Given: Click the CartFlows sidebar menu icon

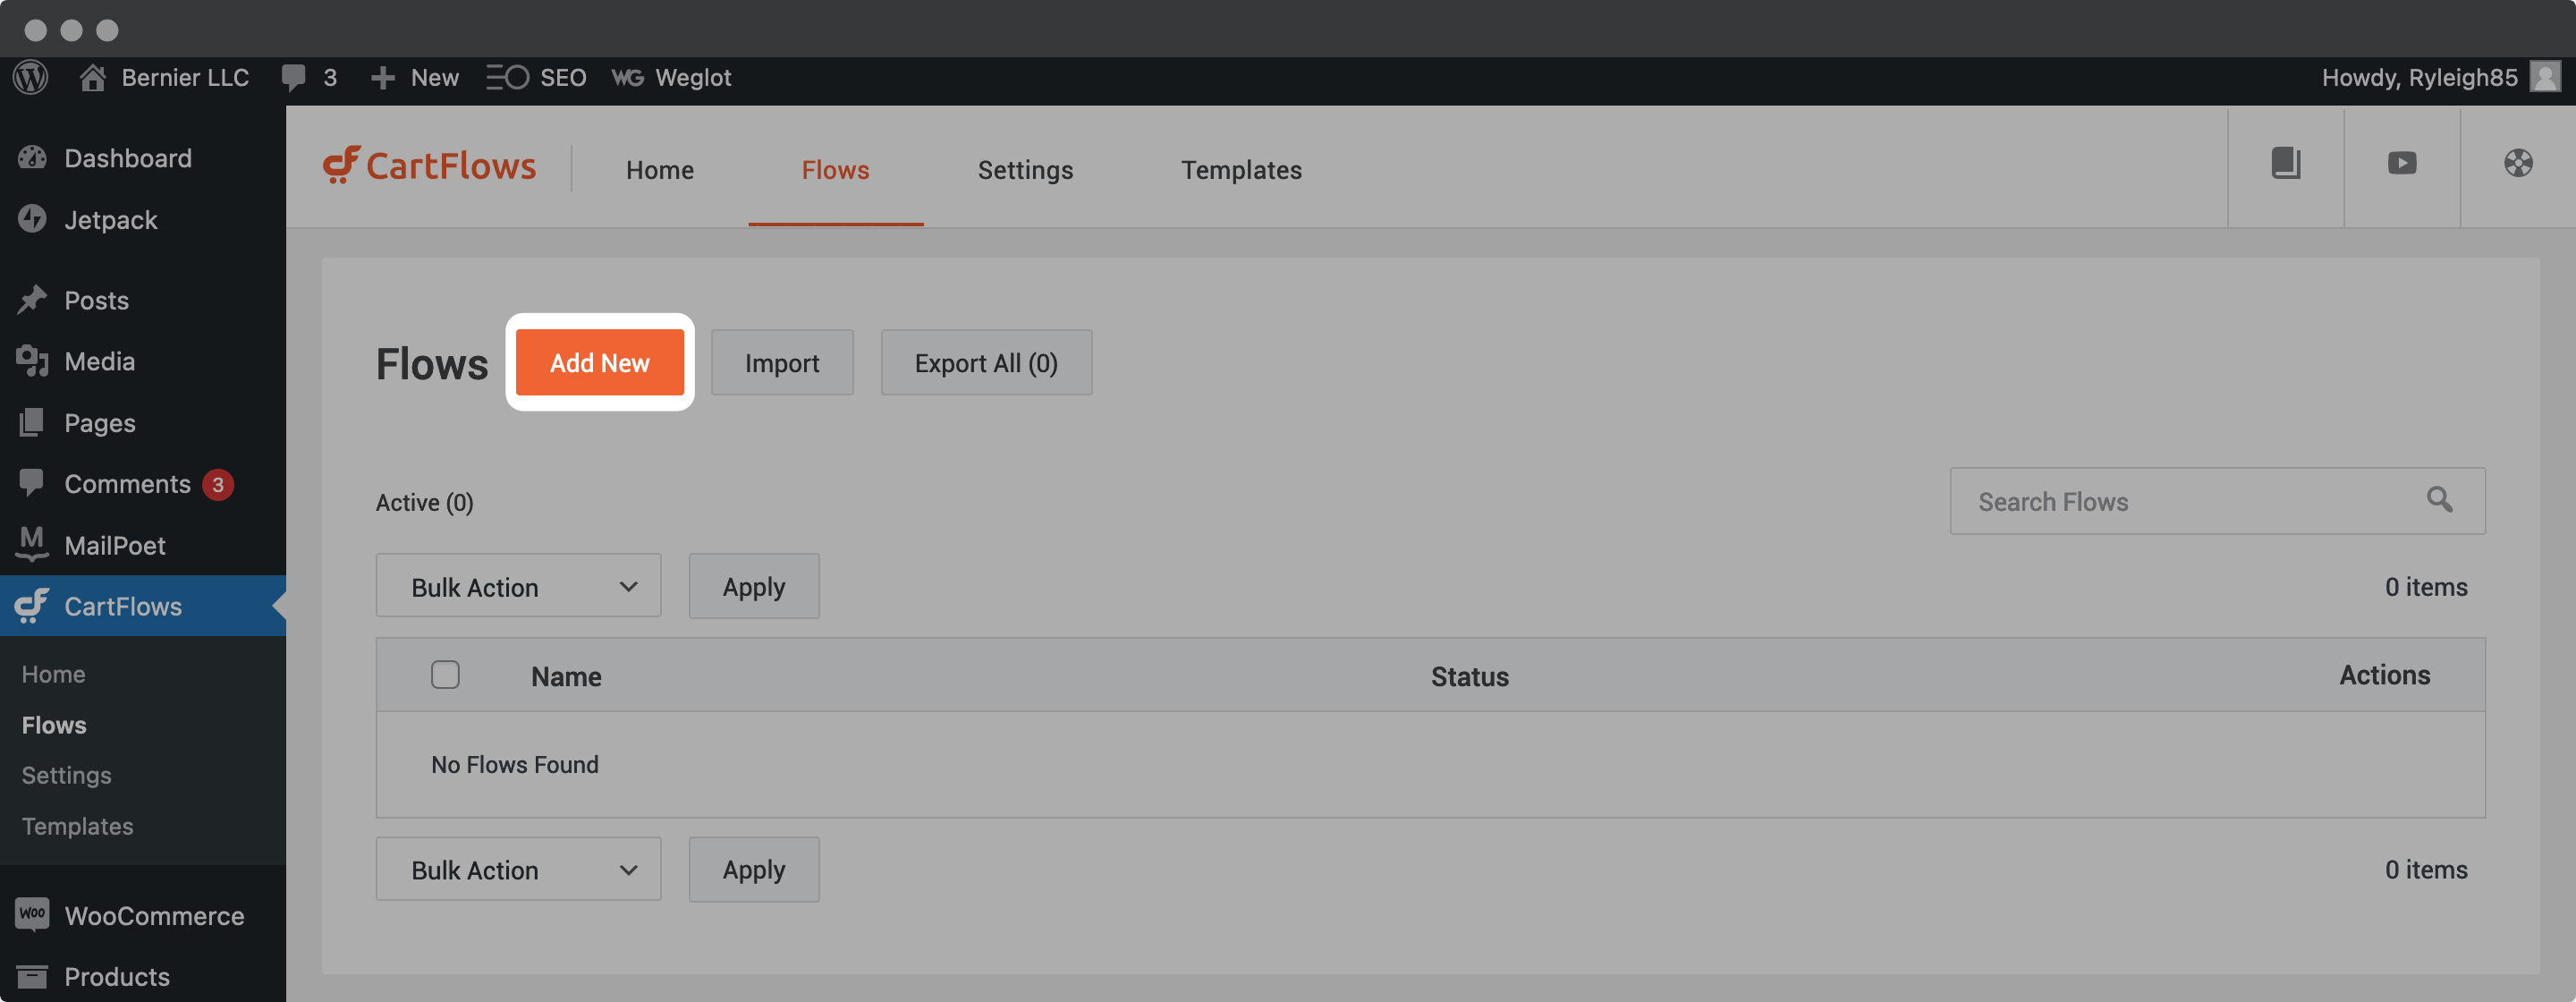Looking at the screenshot, I should point(31,607).
